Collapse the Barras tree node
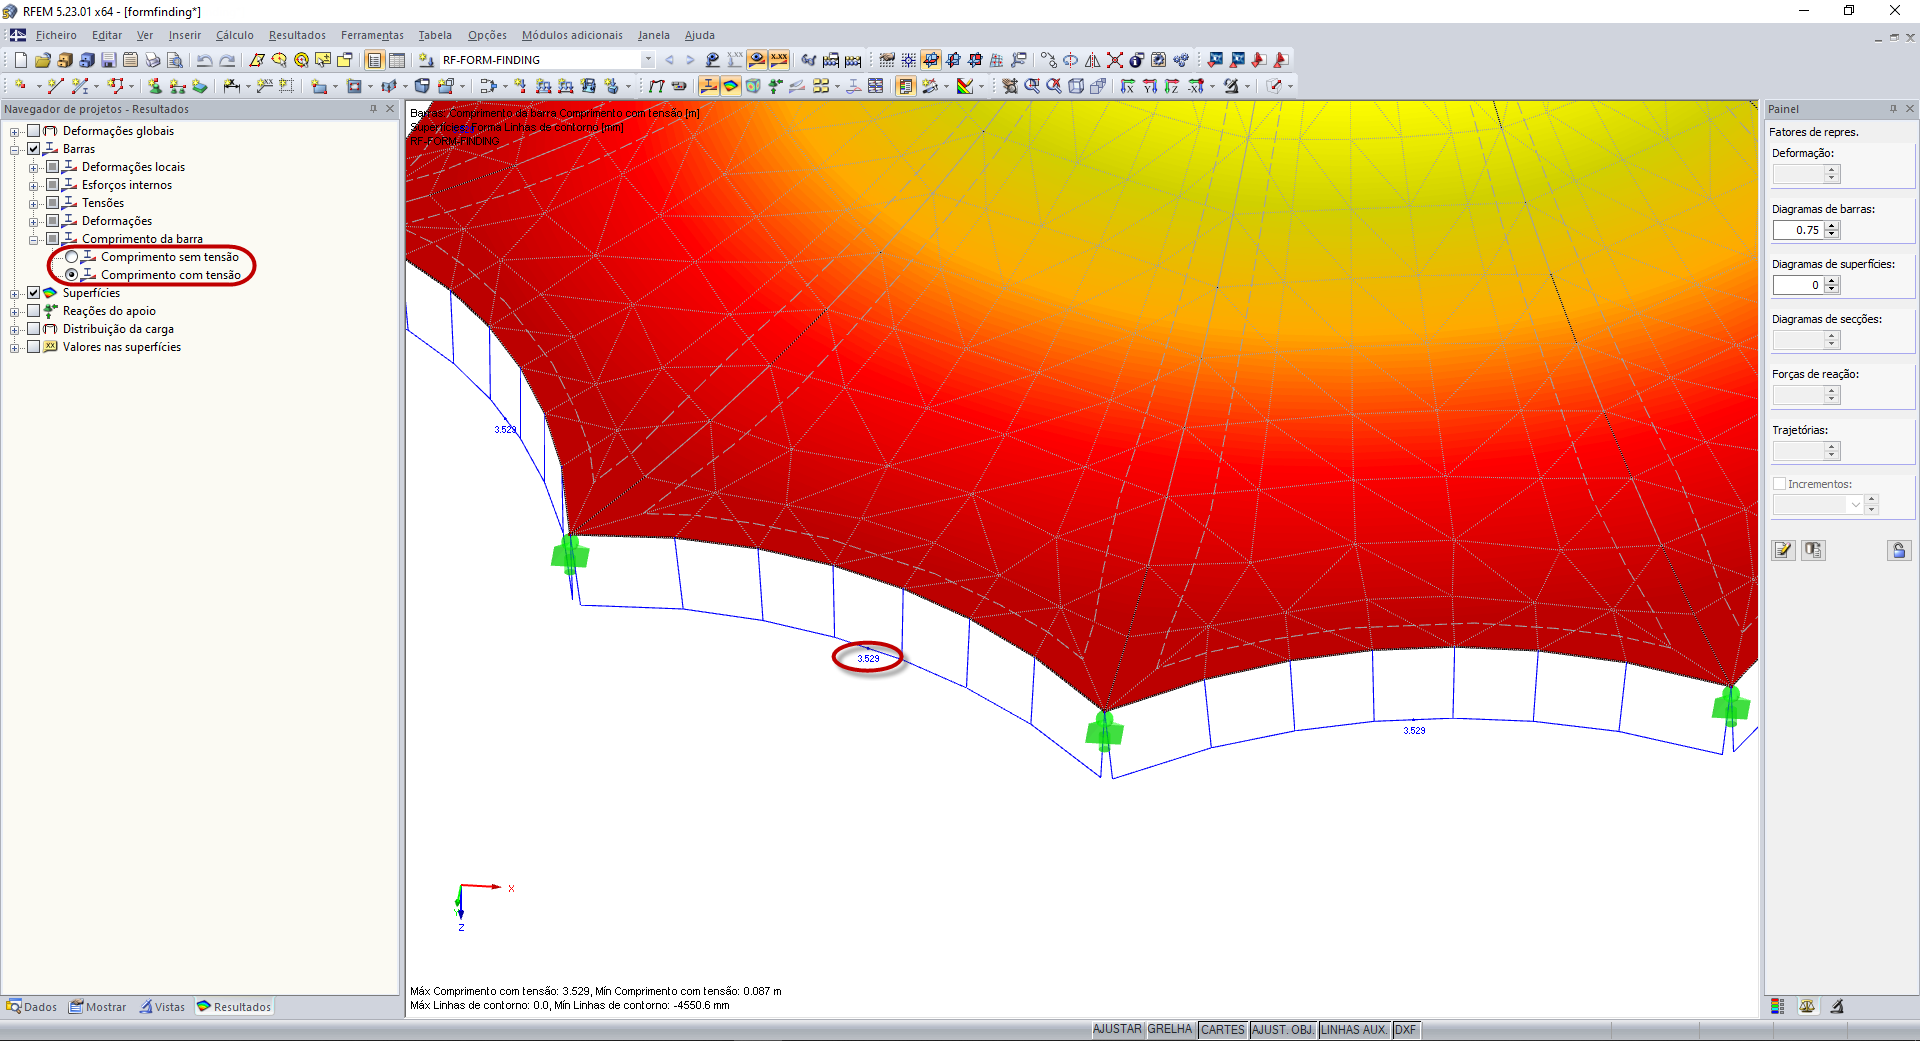Screen dimensions: 1920x1041 coord(15,149)
